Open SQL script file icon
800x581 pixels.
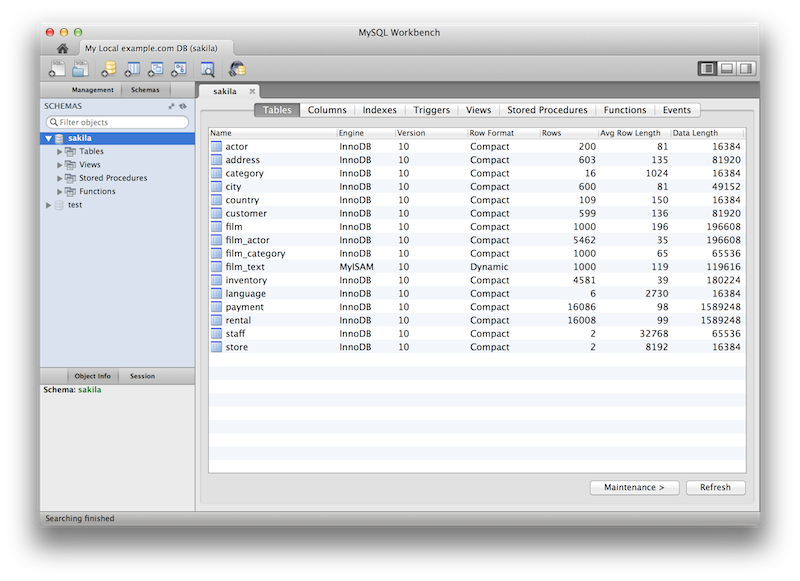81,69
